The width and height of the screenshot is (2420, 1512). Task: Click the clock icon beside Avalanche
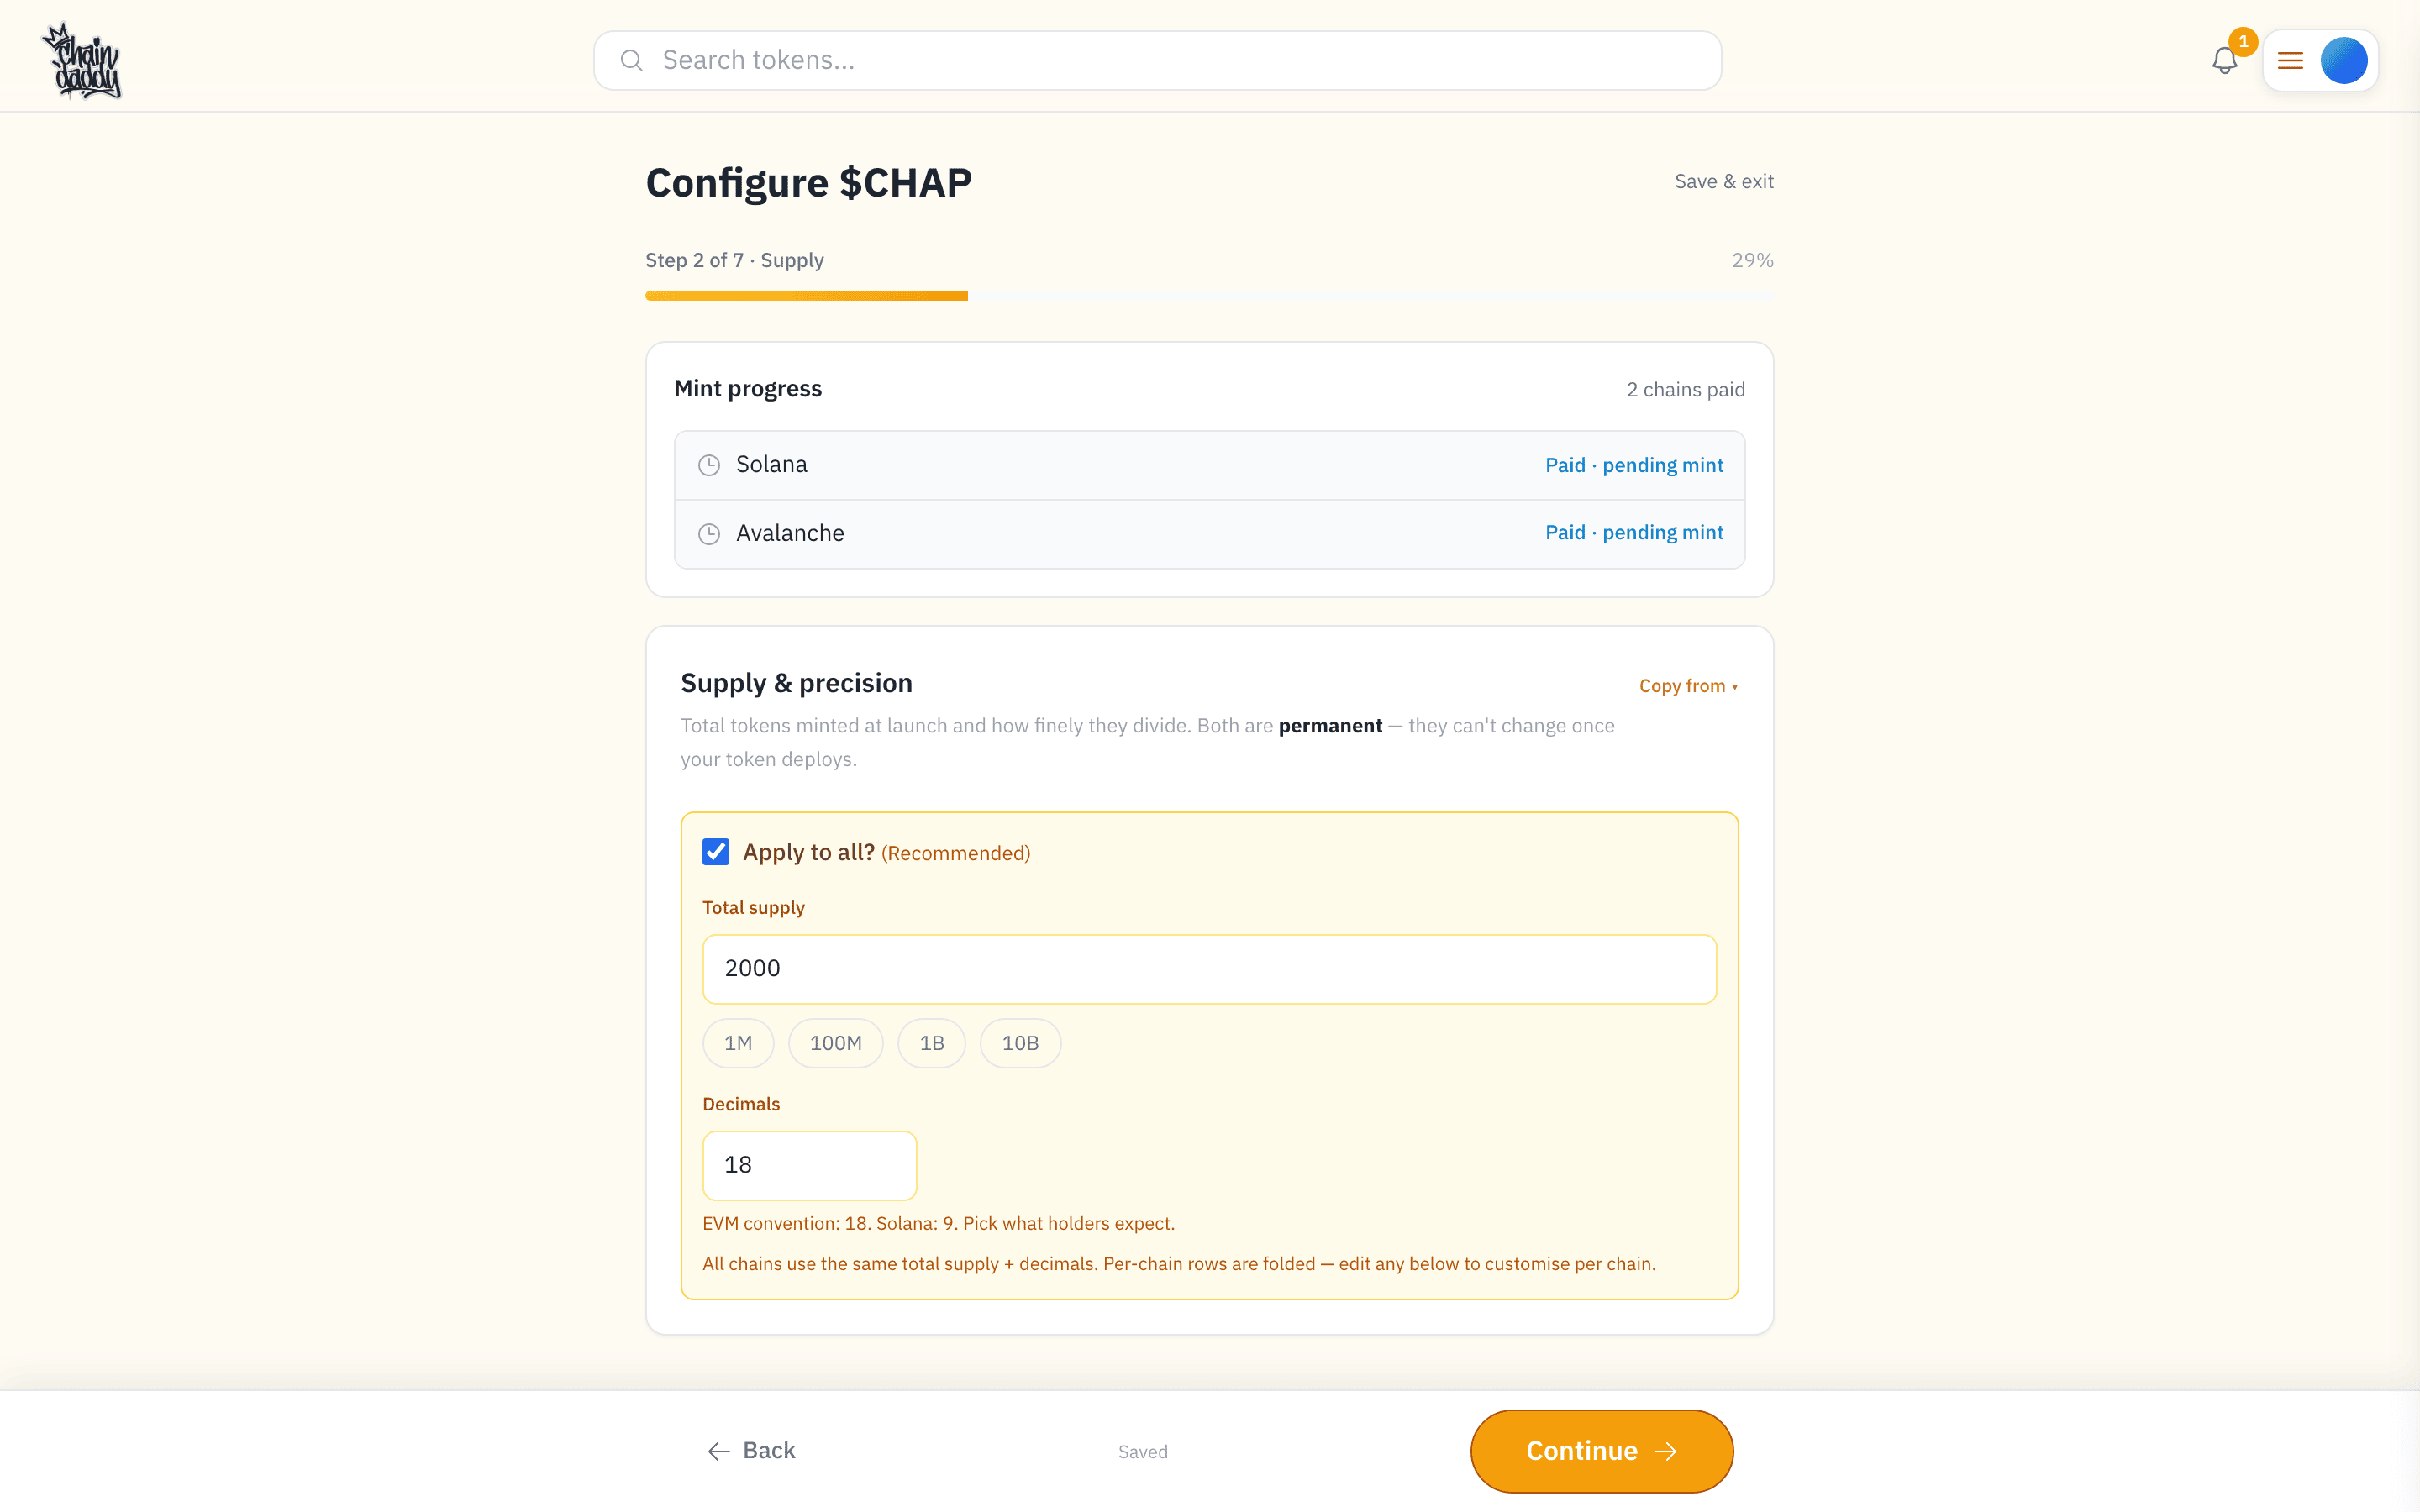pos(709,534)
